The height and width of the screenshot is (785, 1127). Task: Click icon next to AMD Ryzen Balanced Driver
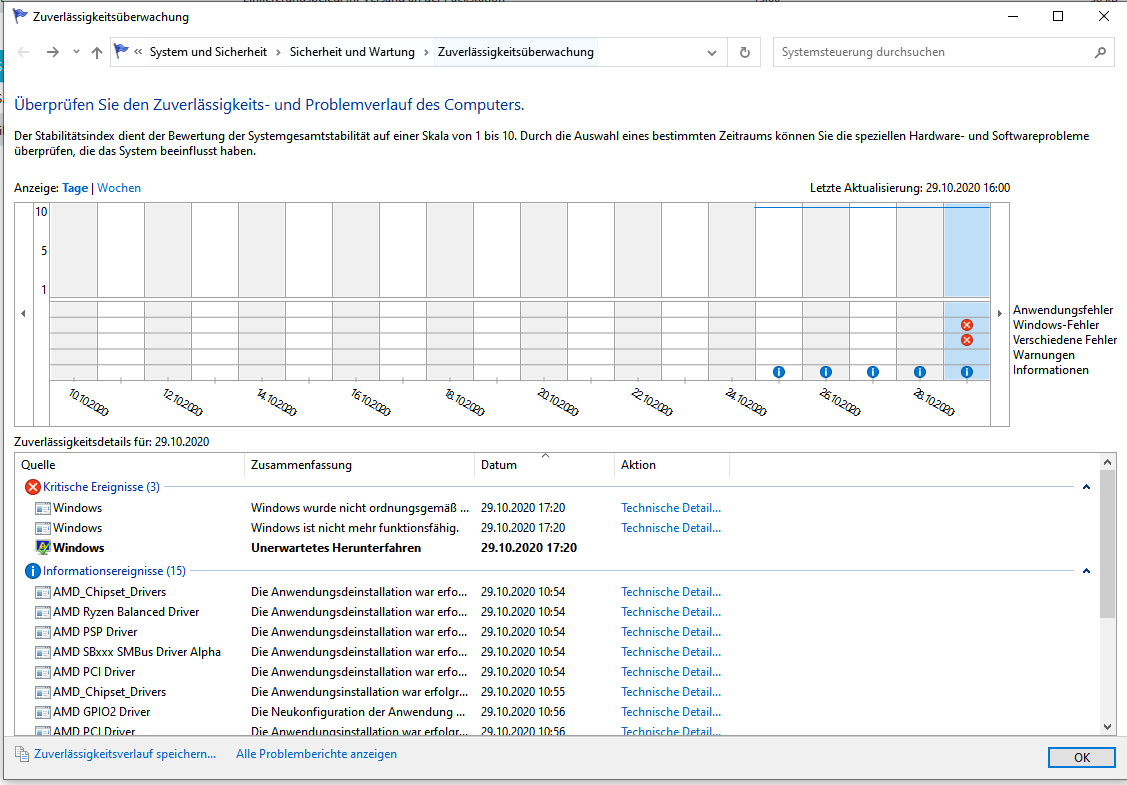(42, 612)
